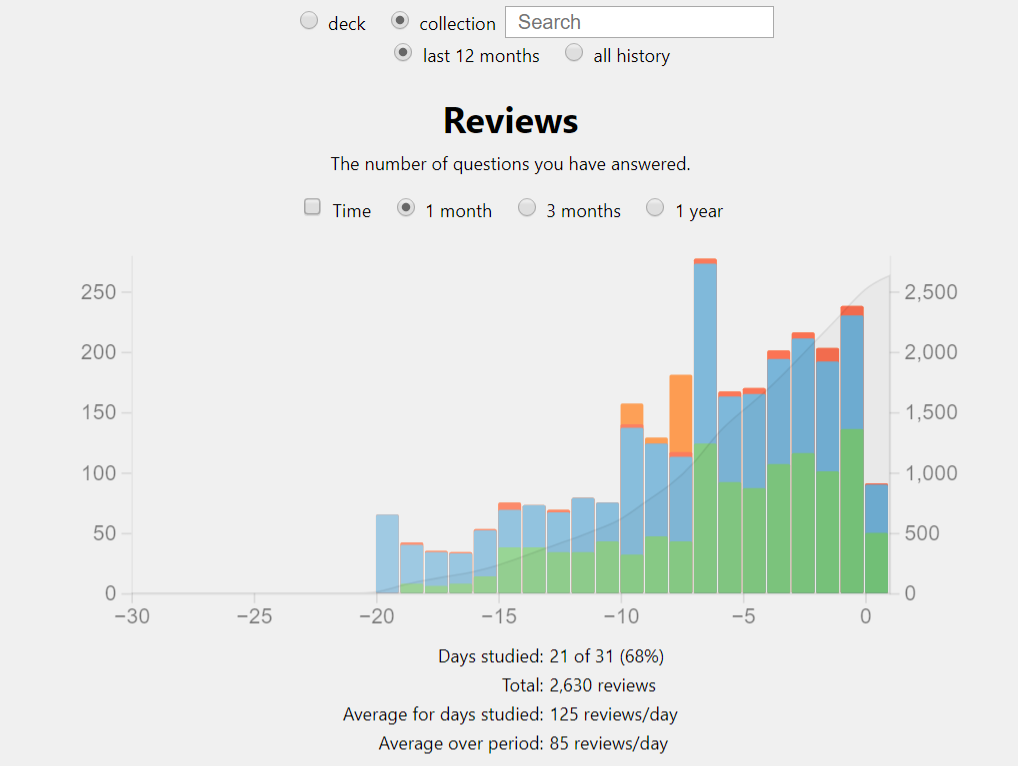Click 'The number of questions you have answered.'
The width and height of the screenshot is (1018, 766).
point(510,164)
